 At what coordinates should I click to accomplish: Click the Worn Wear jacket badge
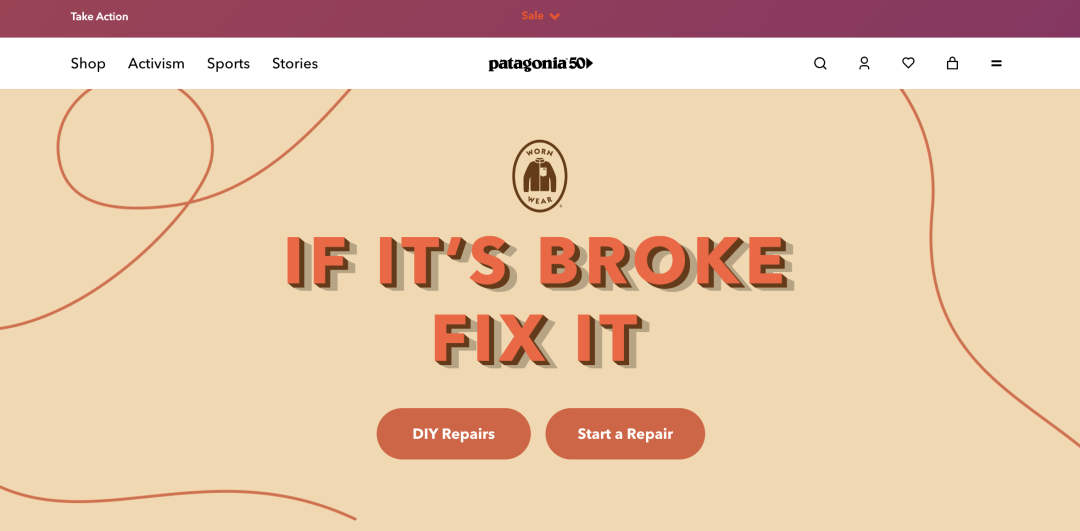click(x=539, y=176)
